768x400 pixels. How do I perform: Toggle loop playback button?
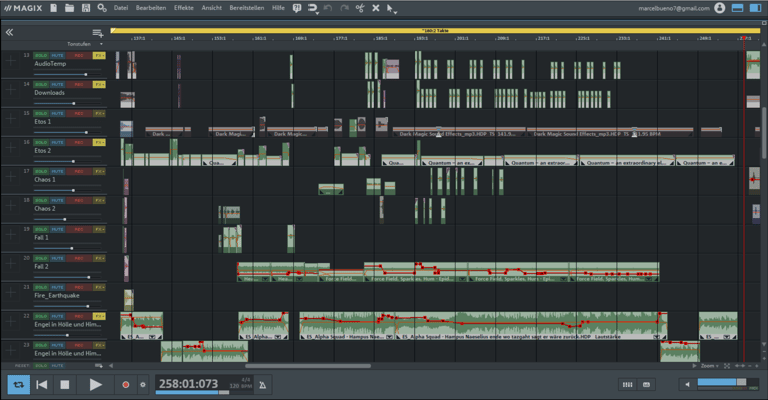(x=19, y=385)
